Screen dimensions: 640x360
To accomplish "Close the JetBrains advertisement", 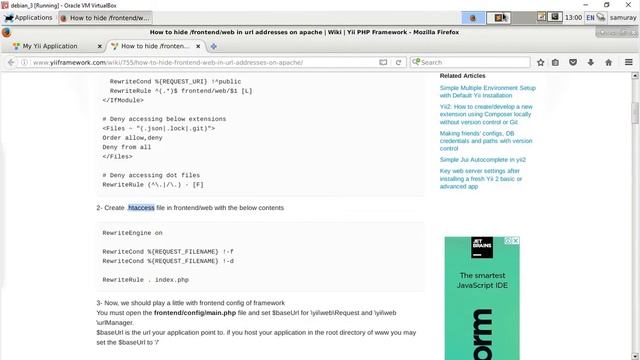I will [516, 240].
